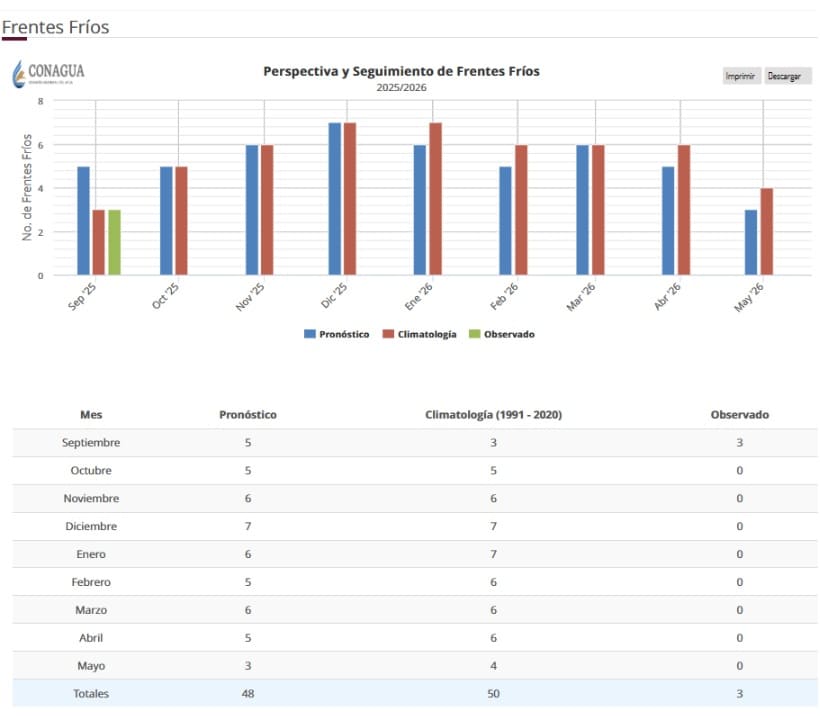This screenshot has height=716, width=820.
Task: Select the Septiembre table row
Action: [x=414, y=443]
